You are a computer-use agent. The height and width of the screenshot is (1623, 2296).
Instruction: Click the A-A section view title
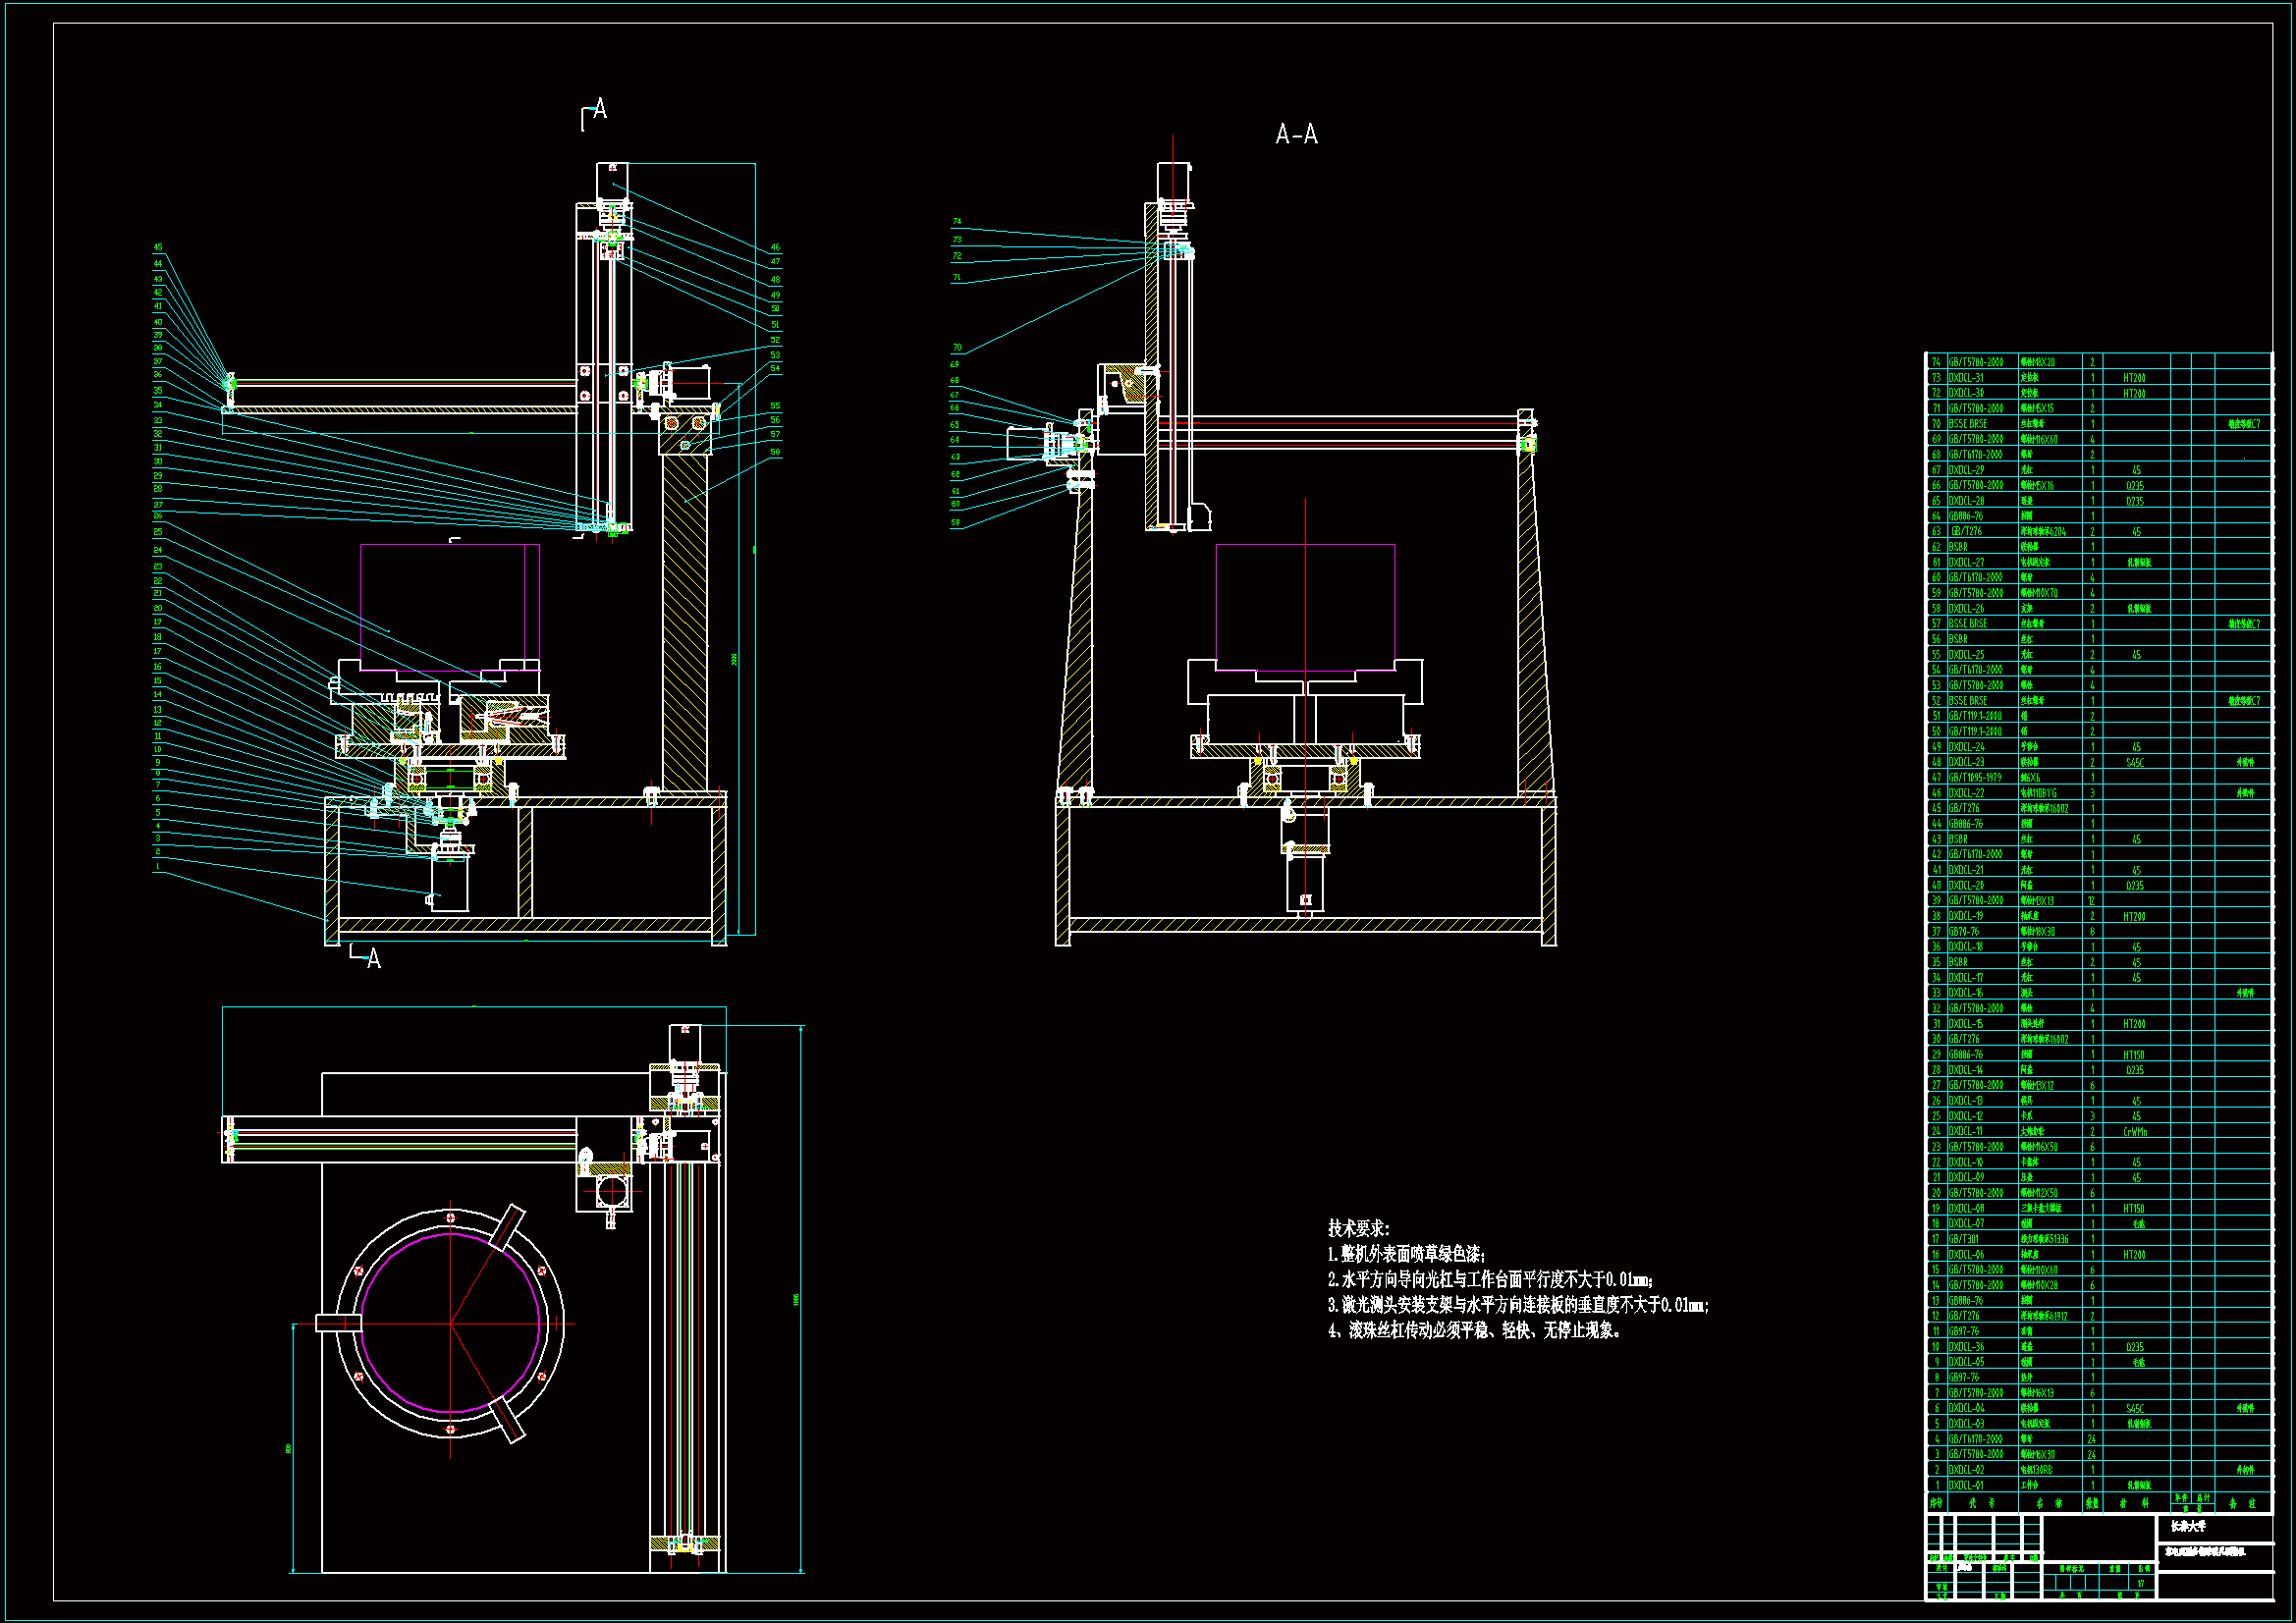[x=1296, y=134]
